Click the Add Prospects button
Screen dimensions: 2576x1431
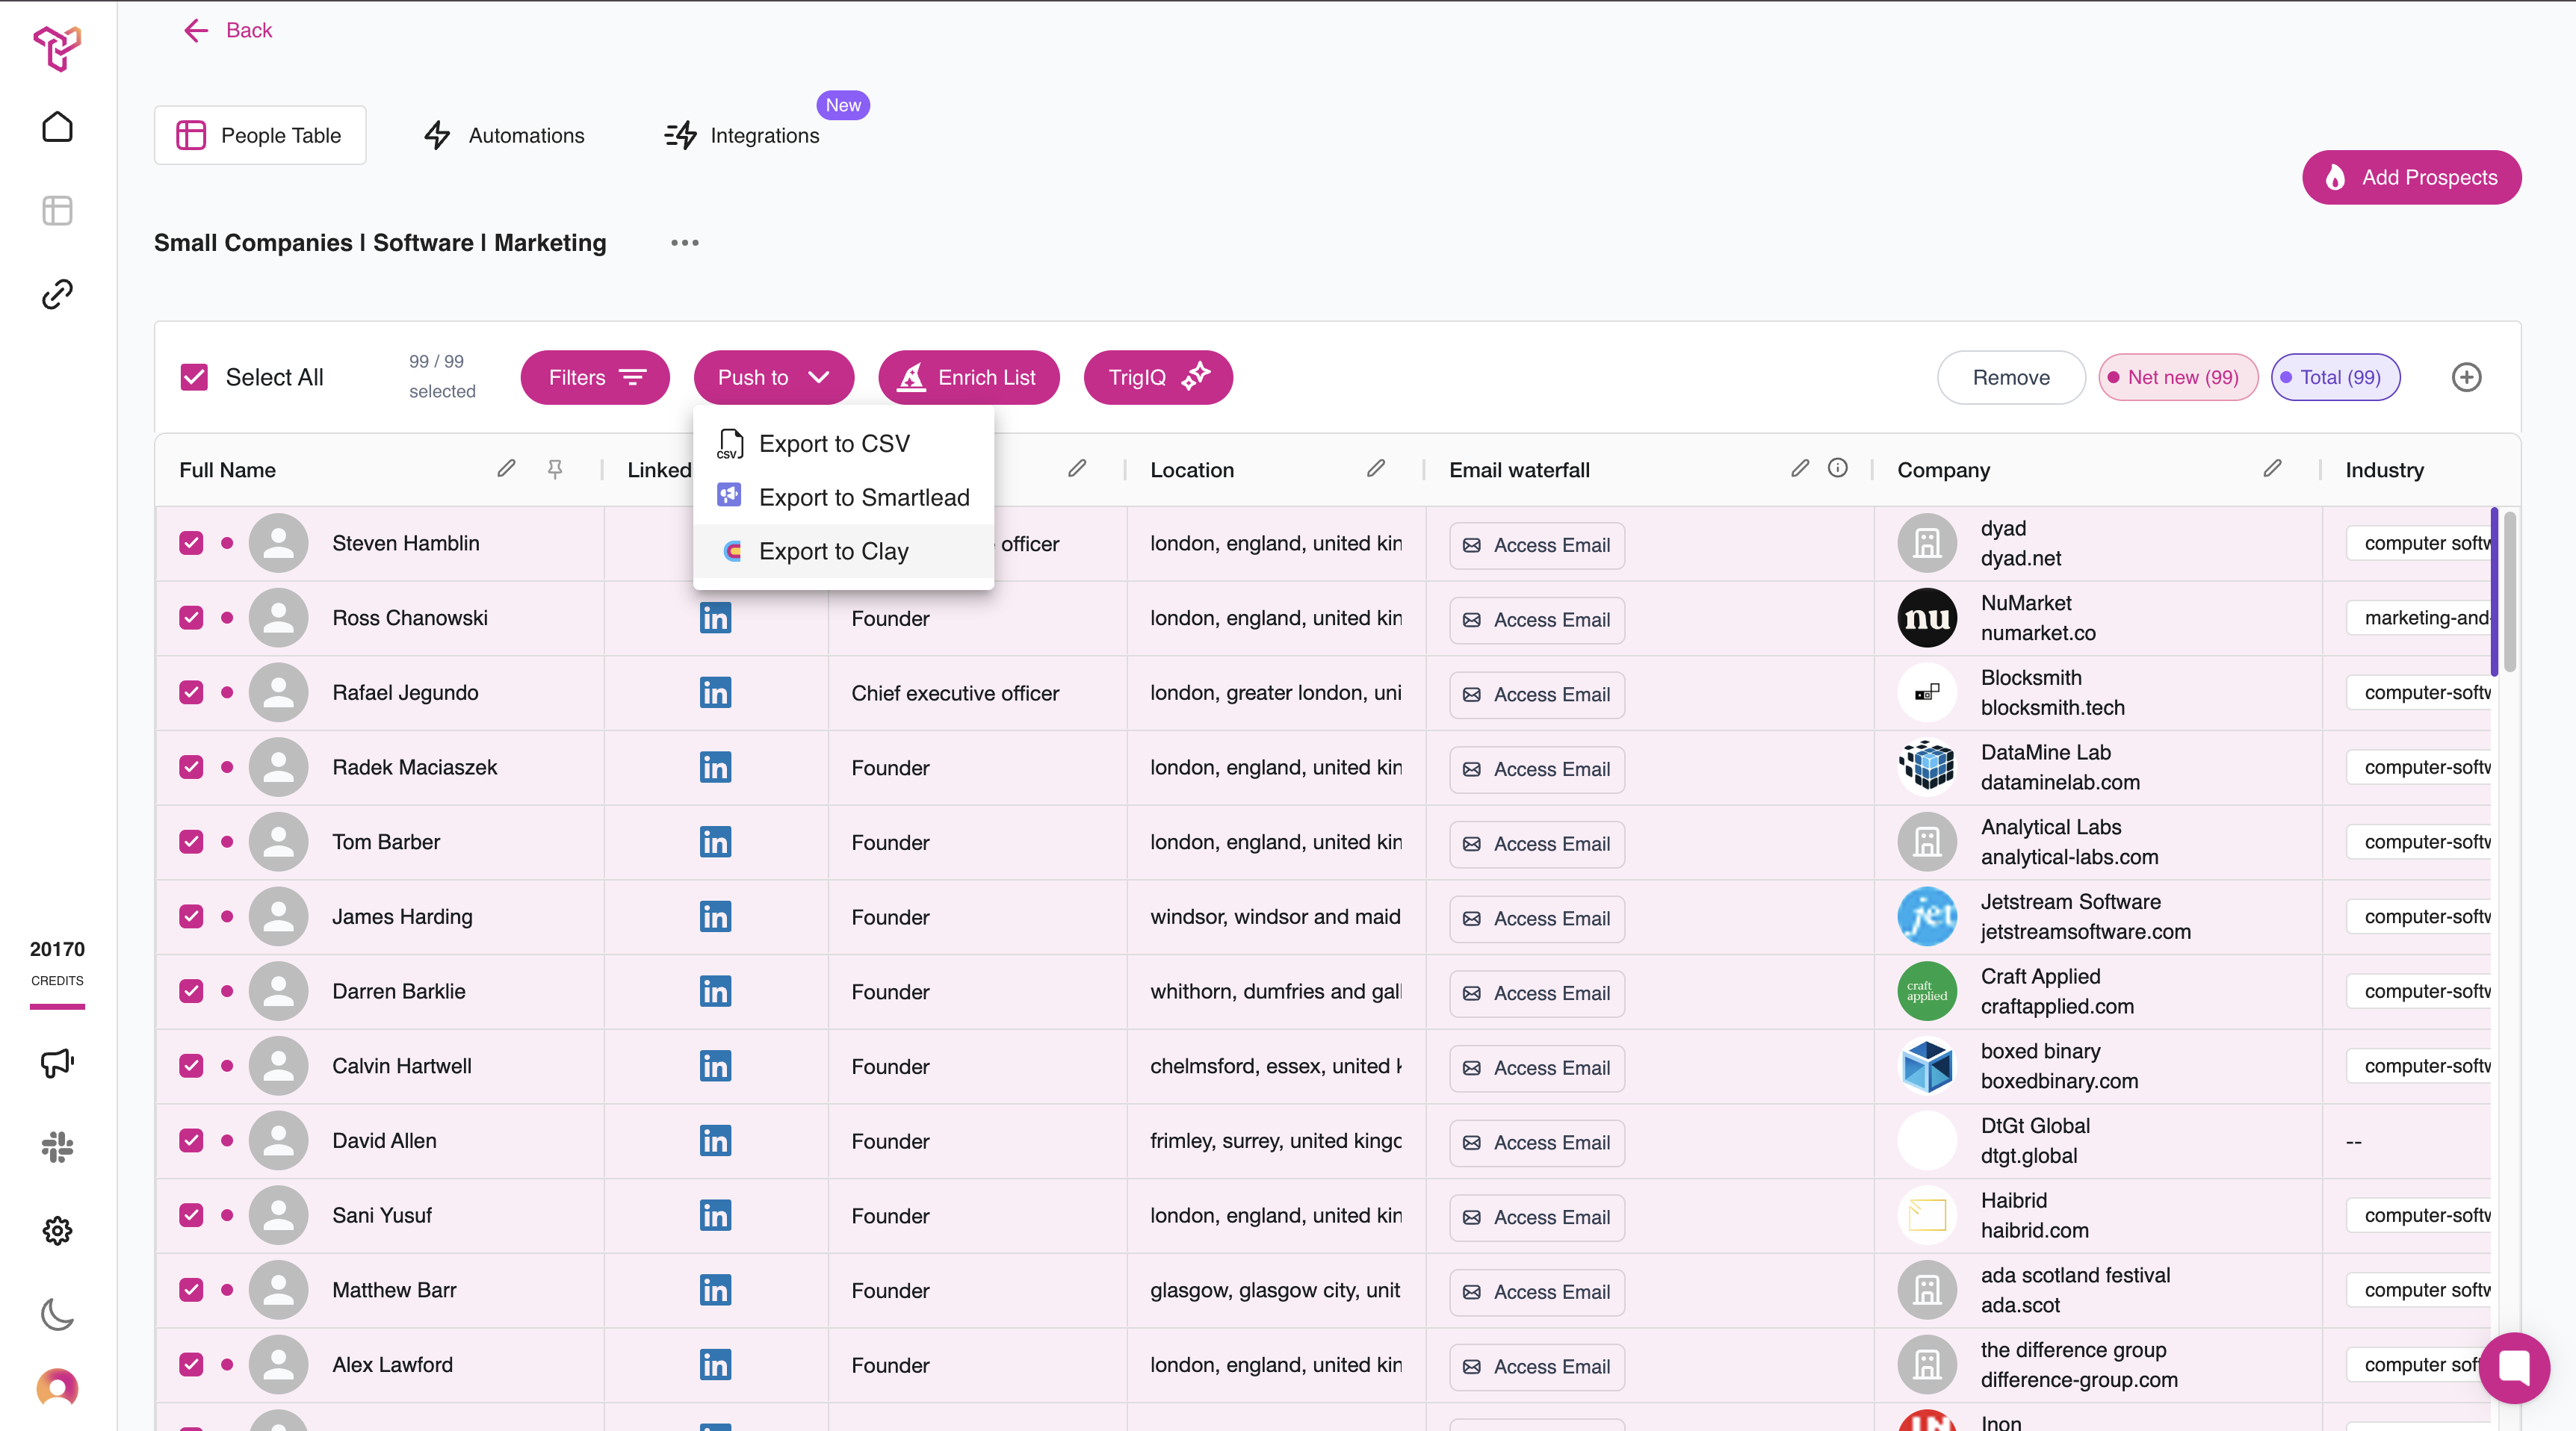tap(2410, 177)
